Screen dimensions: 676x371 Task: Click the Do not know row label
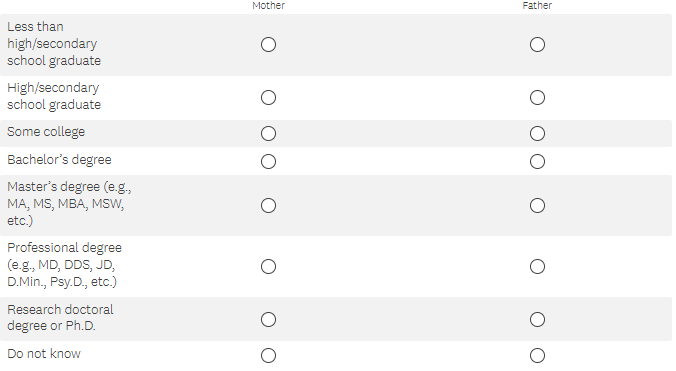[44, 354]
